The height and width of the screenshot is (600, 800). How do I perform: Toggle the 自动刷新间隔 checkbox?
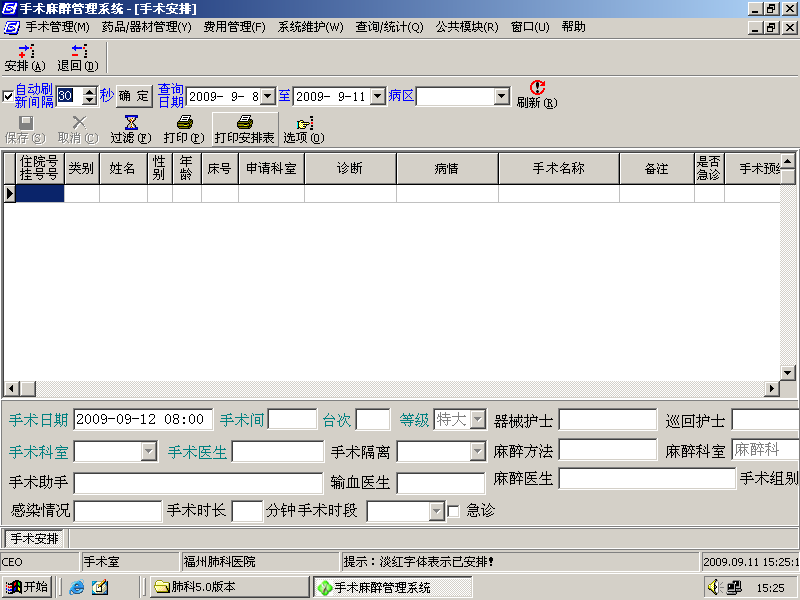[8, 96]
